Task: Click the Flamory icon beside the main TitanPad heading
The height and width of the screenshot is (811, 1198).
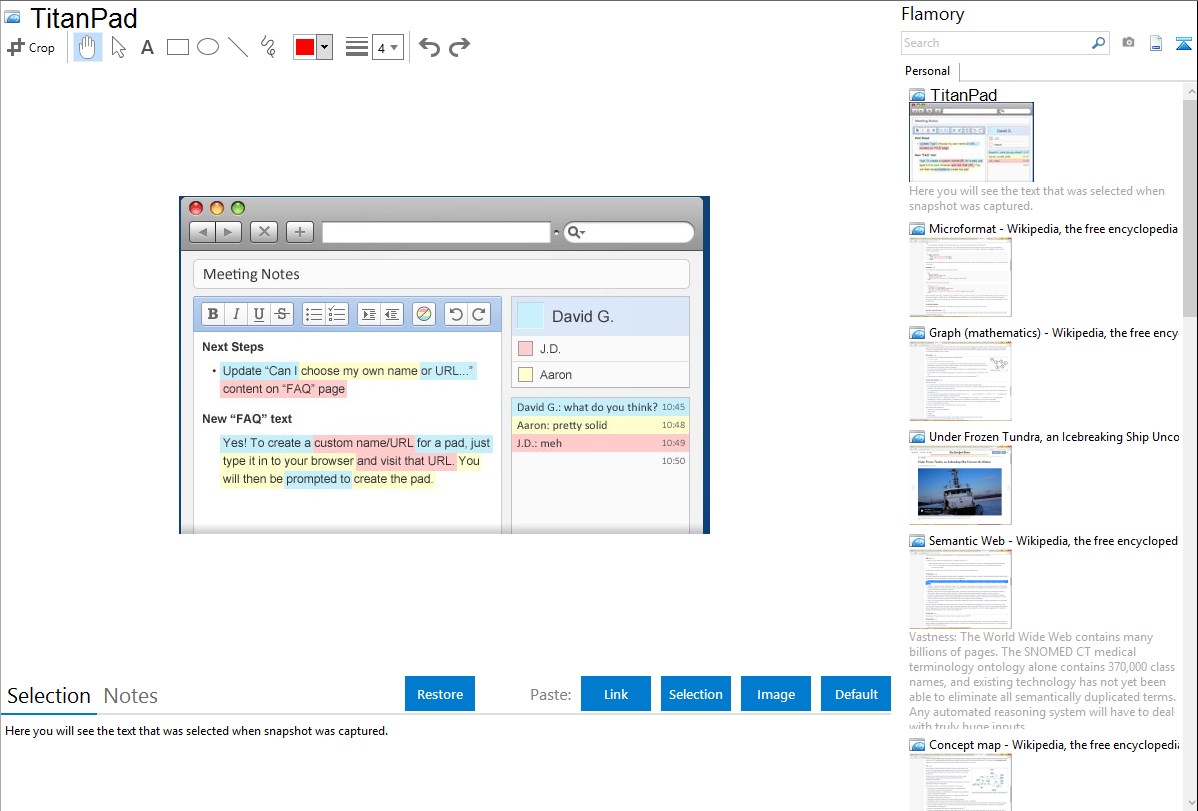Action: (13, 18)
